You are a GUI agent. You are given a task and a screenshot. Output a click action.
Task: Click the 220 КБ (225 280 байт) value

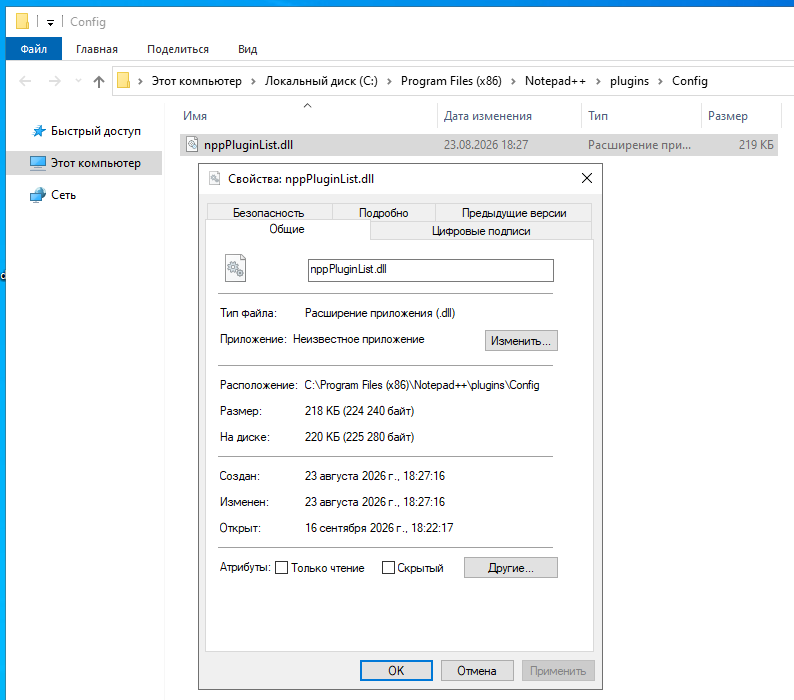tap(359, 437)
